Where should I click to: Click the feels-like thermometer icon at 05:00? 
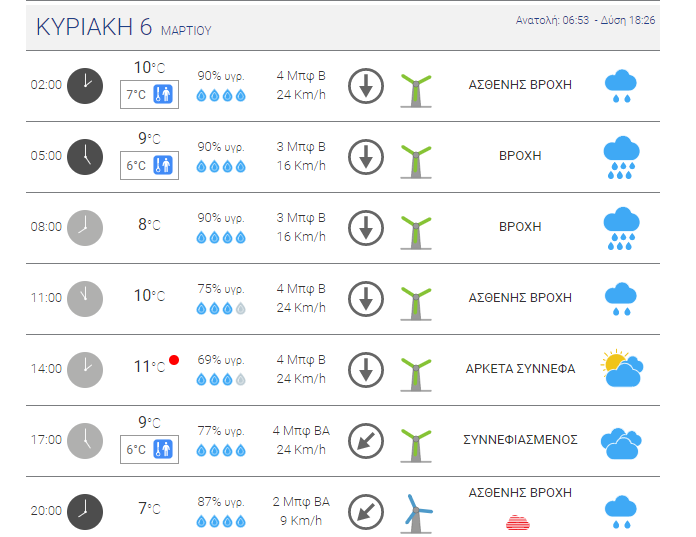tap(163, 165)
